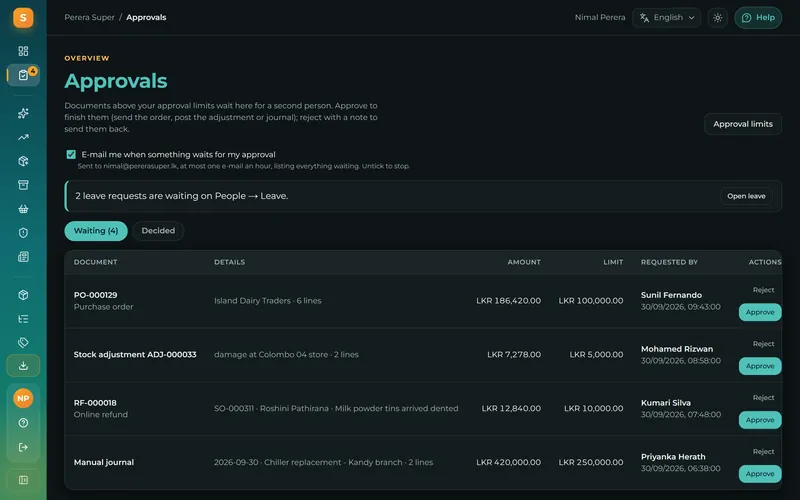Collapse the sidebar with panel icon
Viewport: 800px width, 500px height.
click(x=23, y=480)
